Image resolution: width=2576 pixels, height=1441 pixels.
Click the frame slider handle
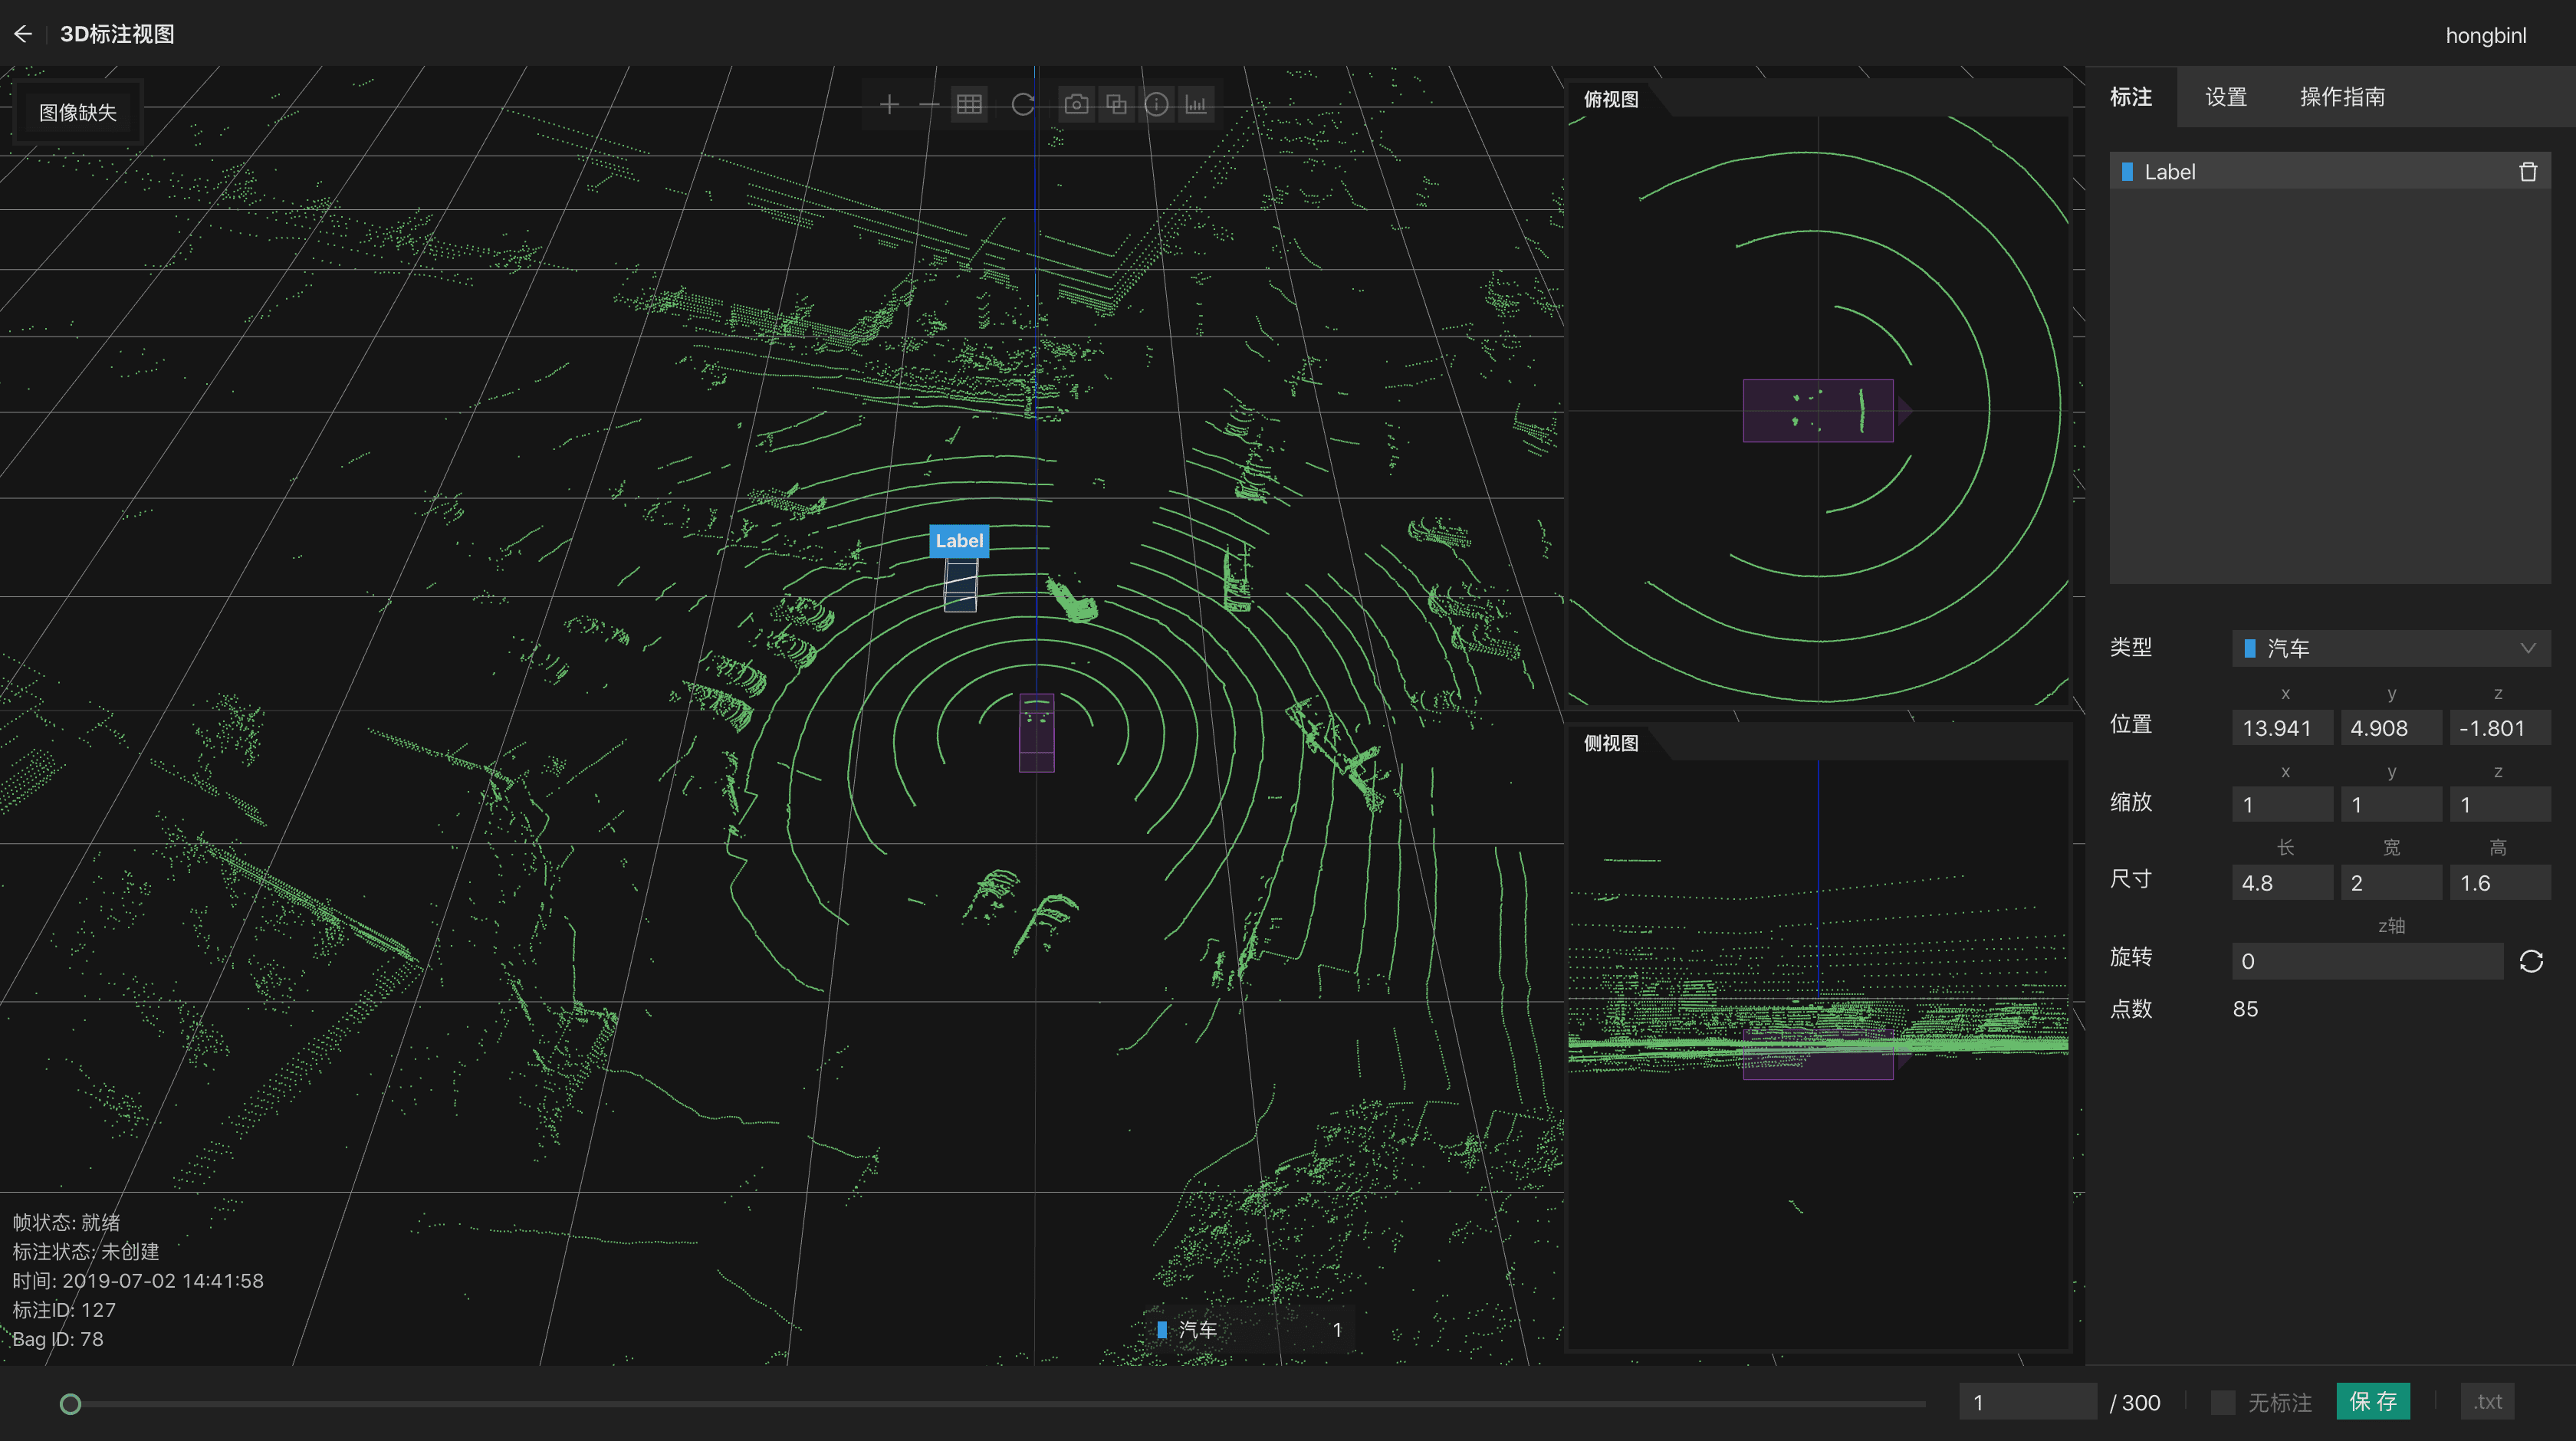[x=70, y=1404]
